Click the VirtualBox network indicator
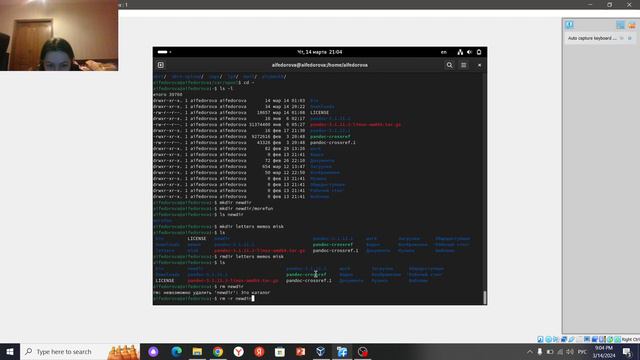 click(x=564, y=339)
